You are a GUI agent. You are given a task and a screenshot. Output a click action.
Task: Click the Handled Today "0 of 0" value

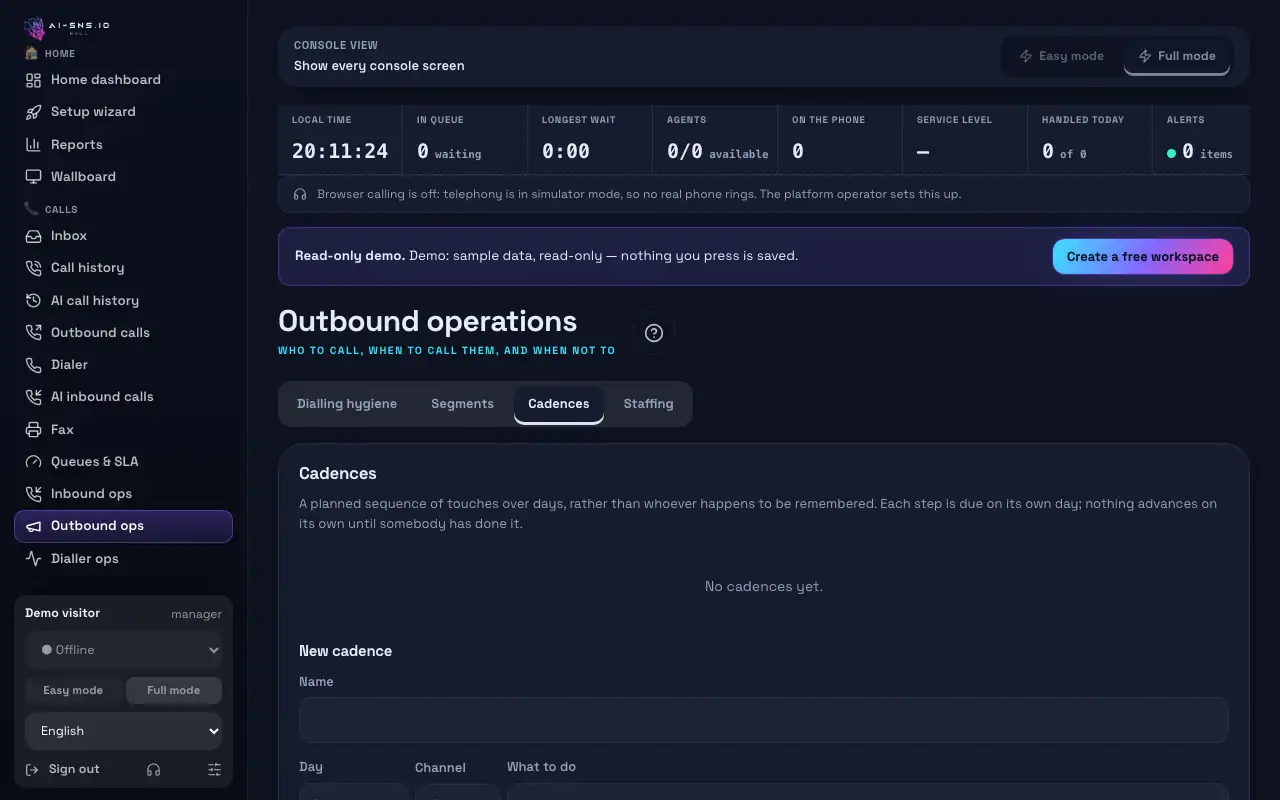pyautogui.click(x=1064, y=152)
